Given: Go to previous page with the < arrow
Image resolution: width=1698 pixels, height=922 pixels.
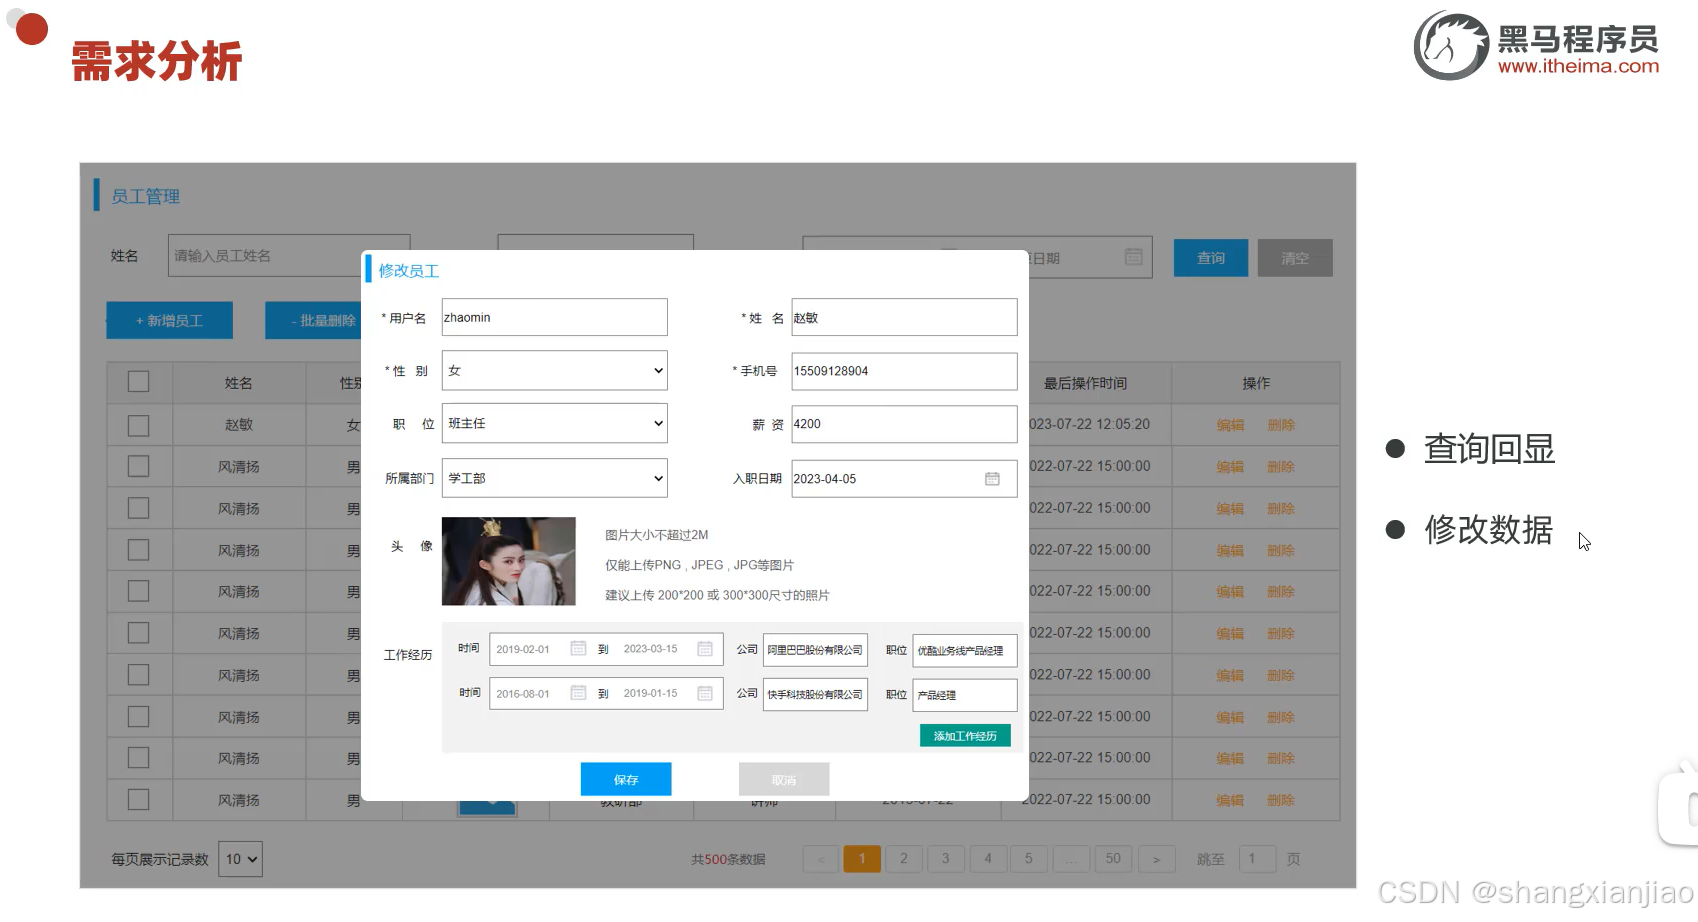Looking at the screenshot, I should (820, 858).
